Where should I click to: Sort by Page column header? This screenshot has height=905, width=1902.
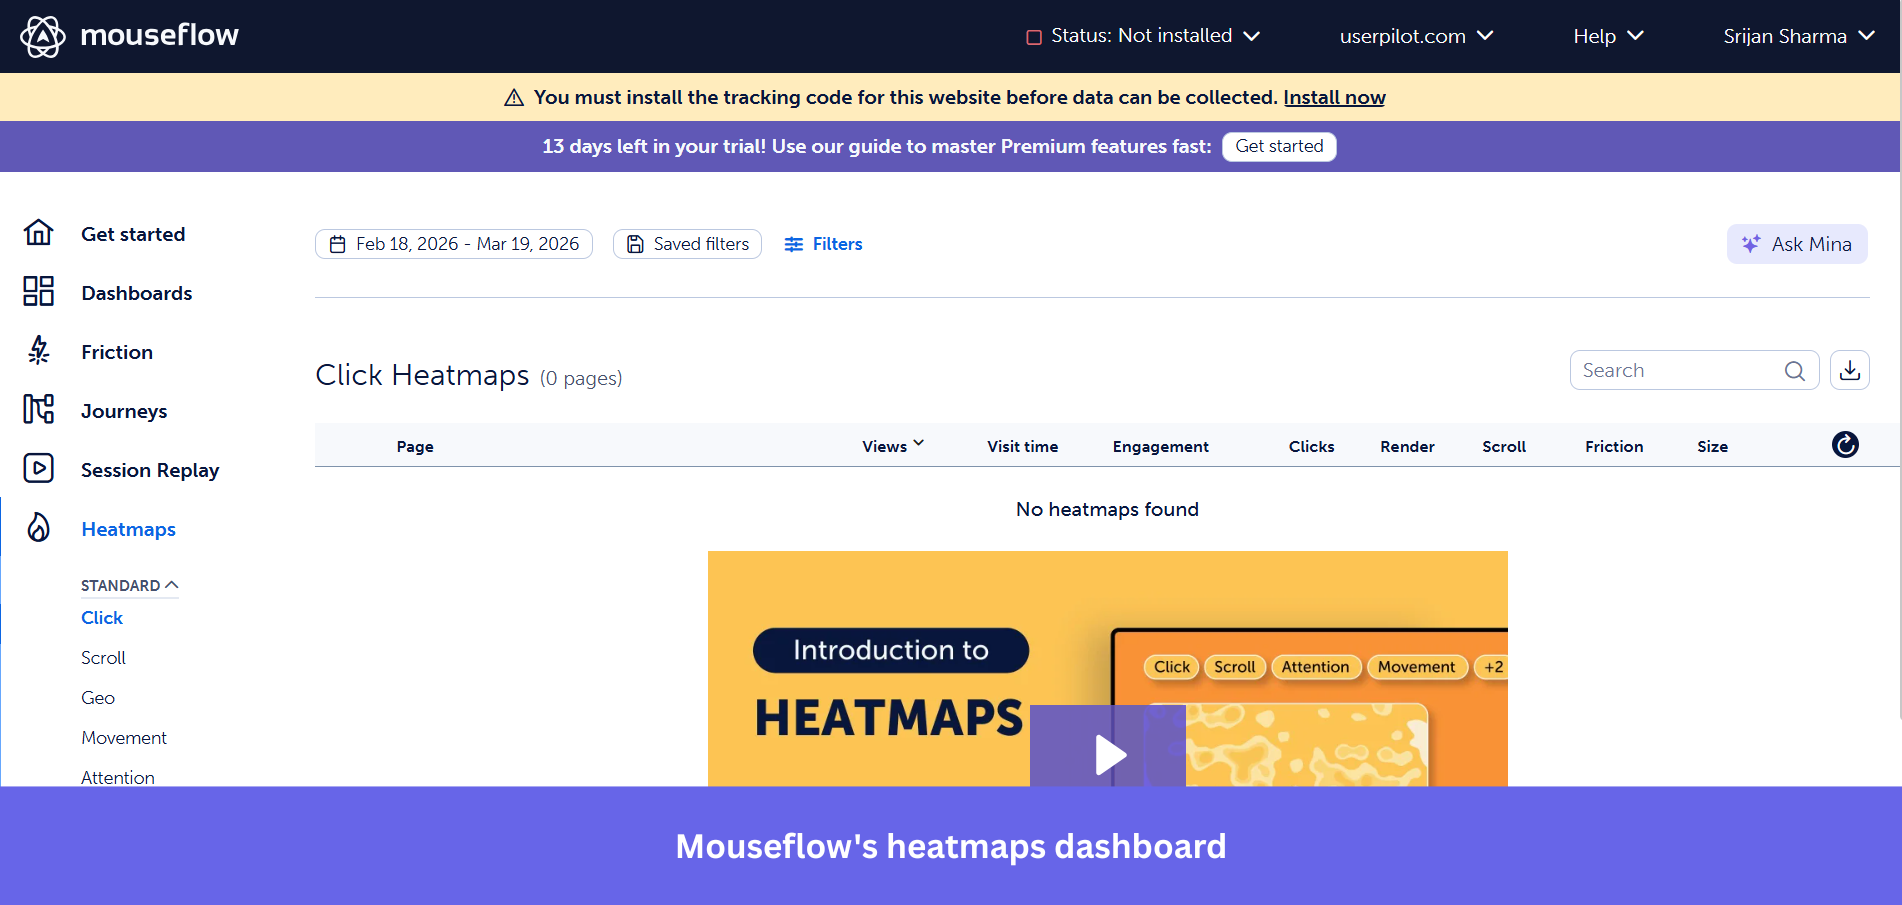pyautogui.click(x=415, y=446)
